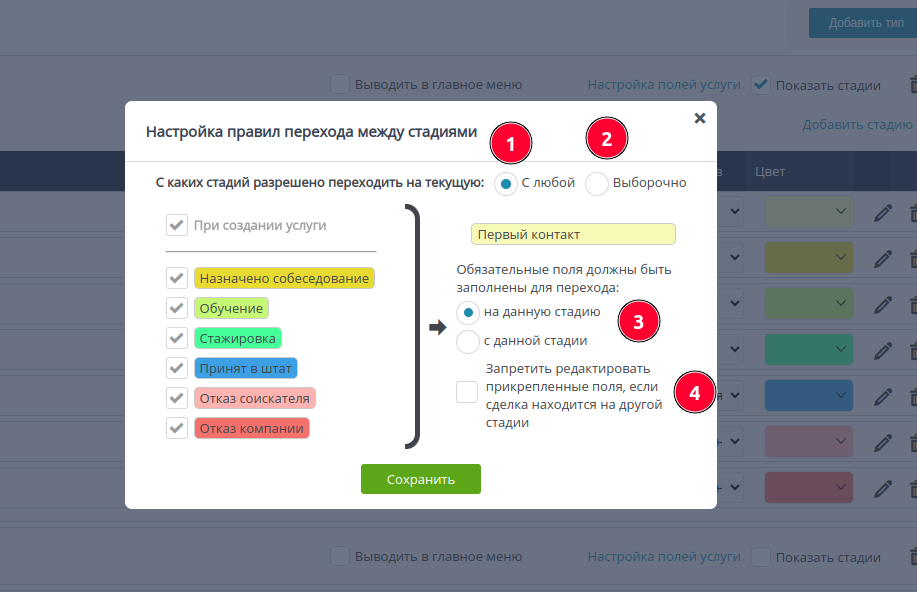Screen dimensions: 917x592
Task: Click the pencil edit icon beside the blue color dropdown
Action: click(x=882, y=395)
